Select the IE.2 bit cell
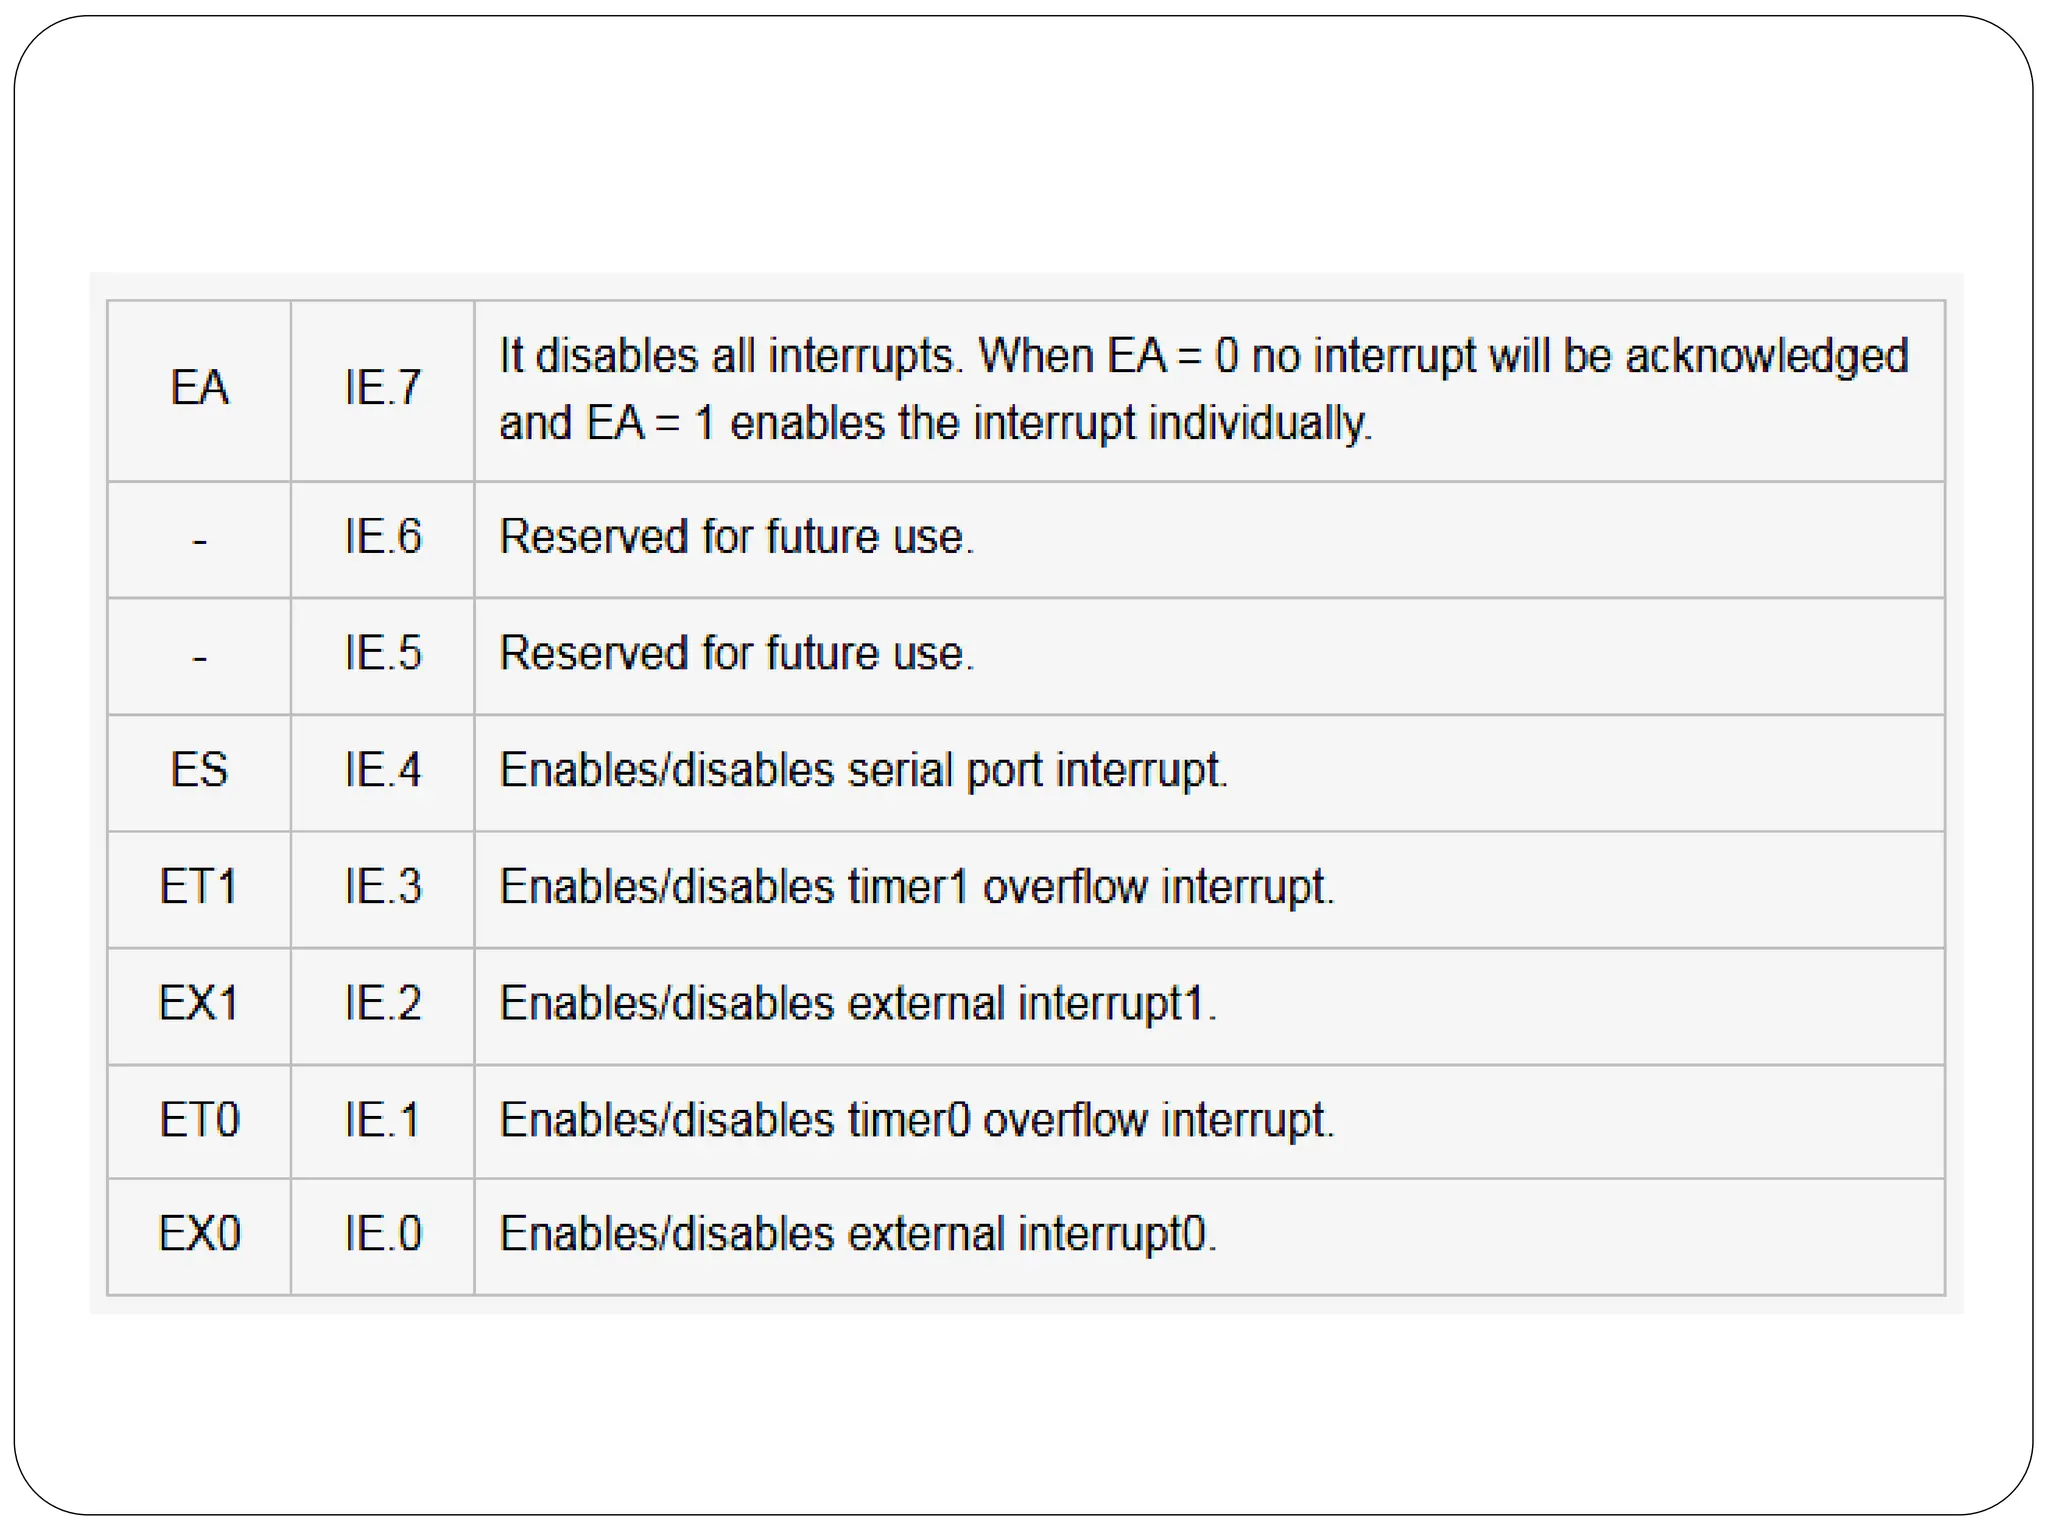This screenshot has height=1536, width=2048. (382, 1003)
